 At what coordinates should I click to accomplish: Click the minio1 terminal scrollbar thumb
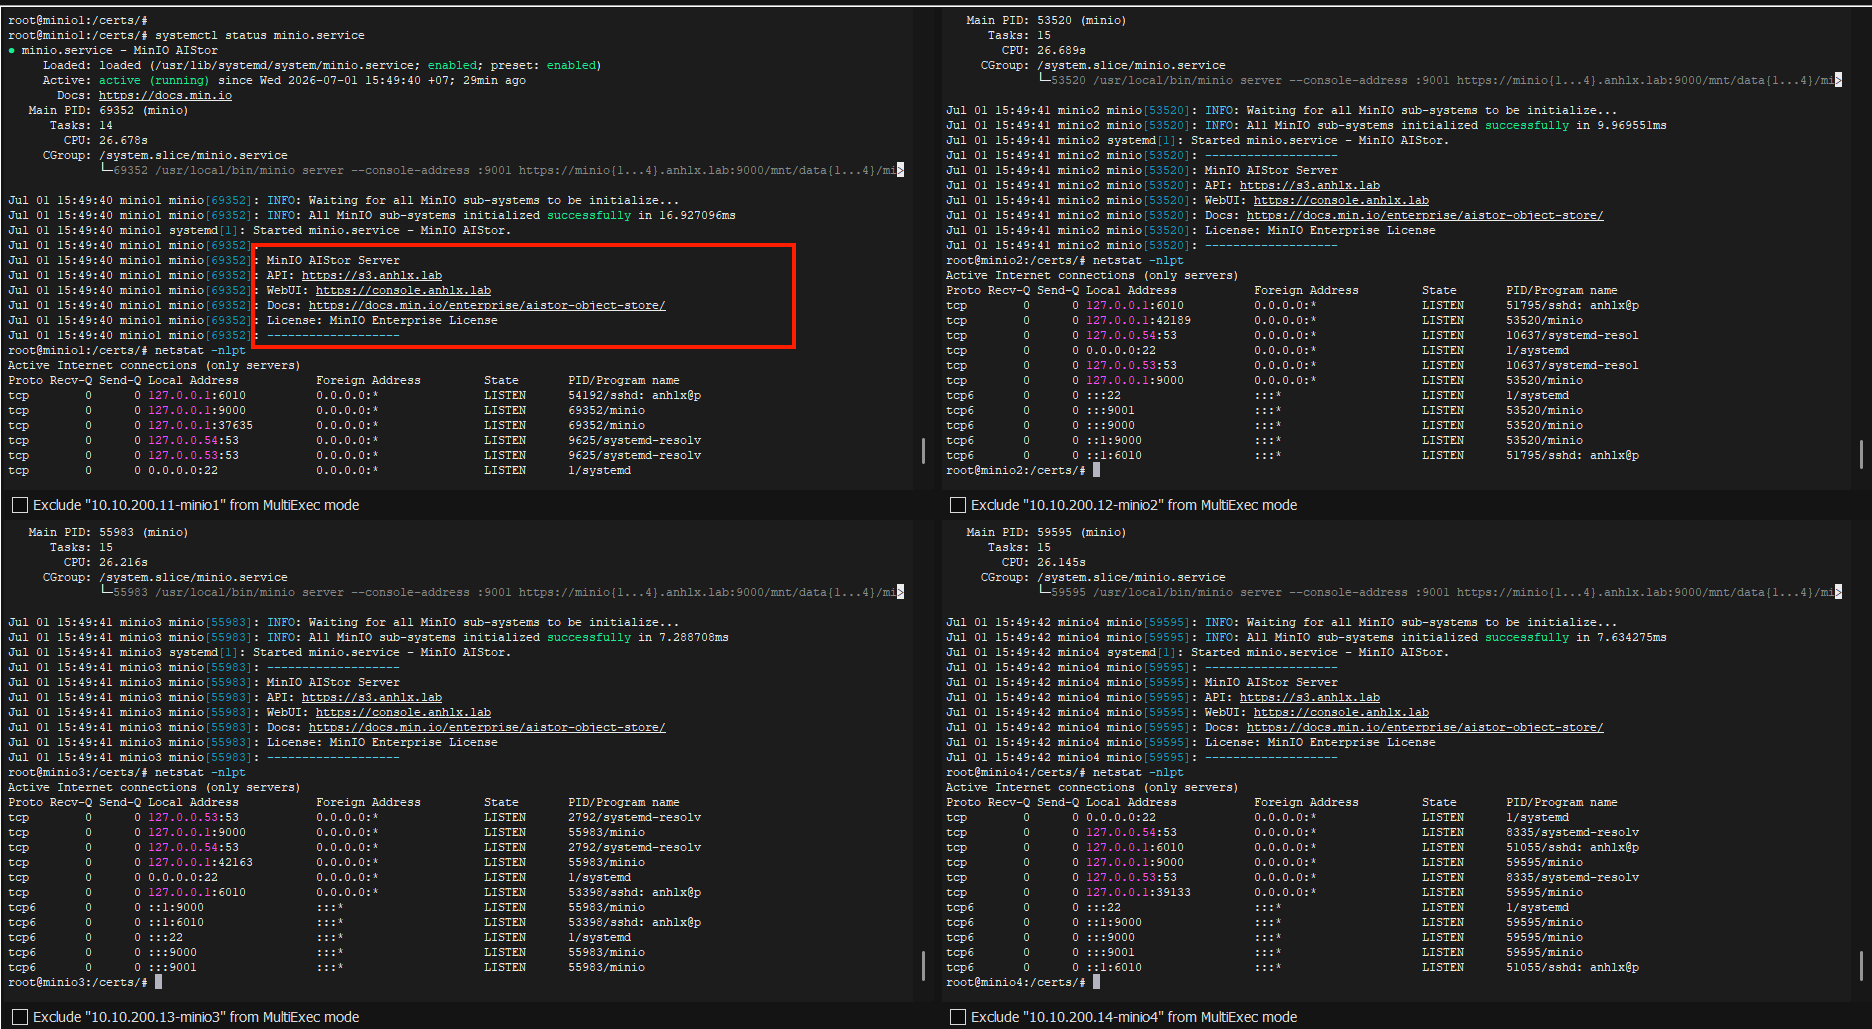tap(923, 450)
